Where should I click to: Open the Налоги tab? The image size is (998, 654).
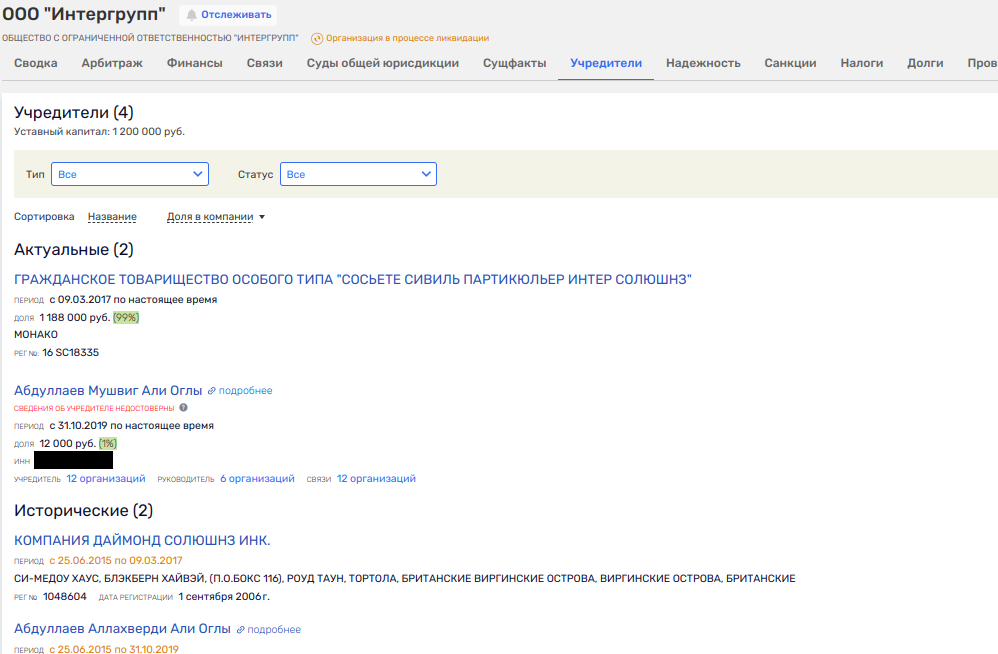point(862,63)
